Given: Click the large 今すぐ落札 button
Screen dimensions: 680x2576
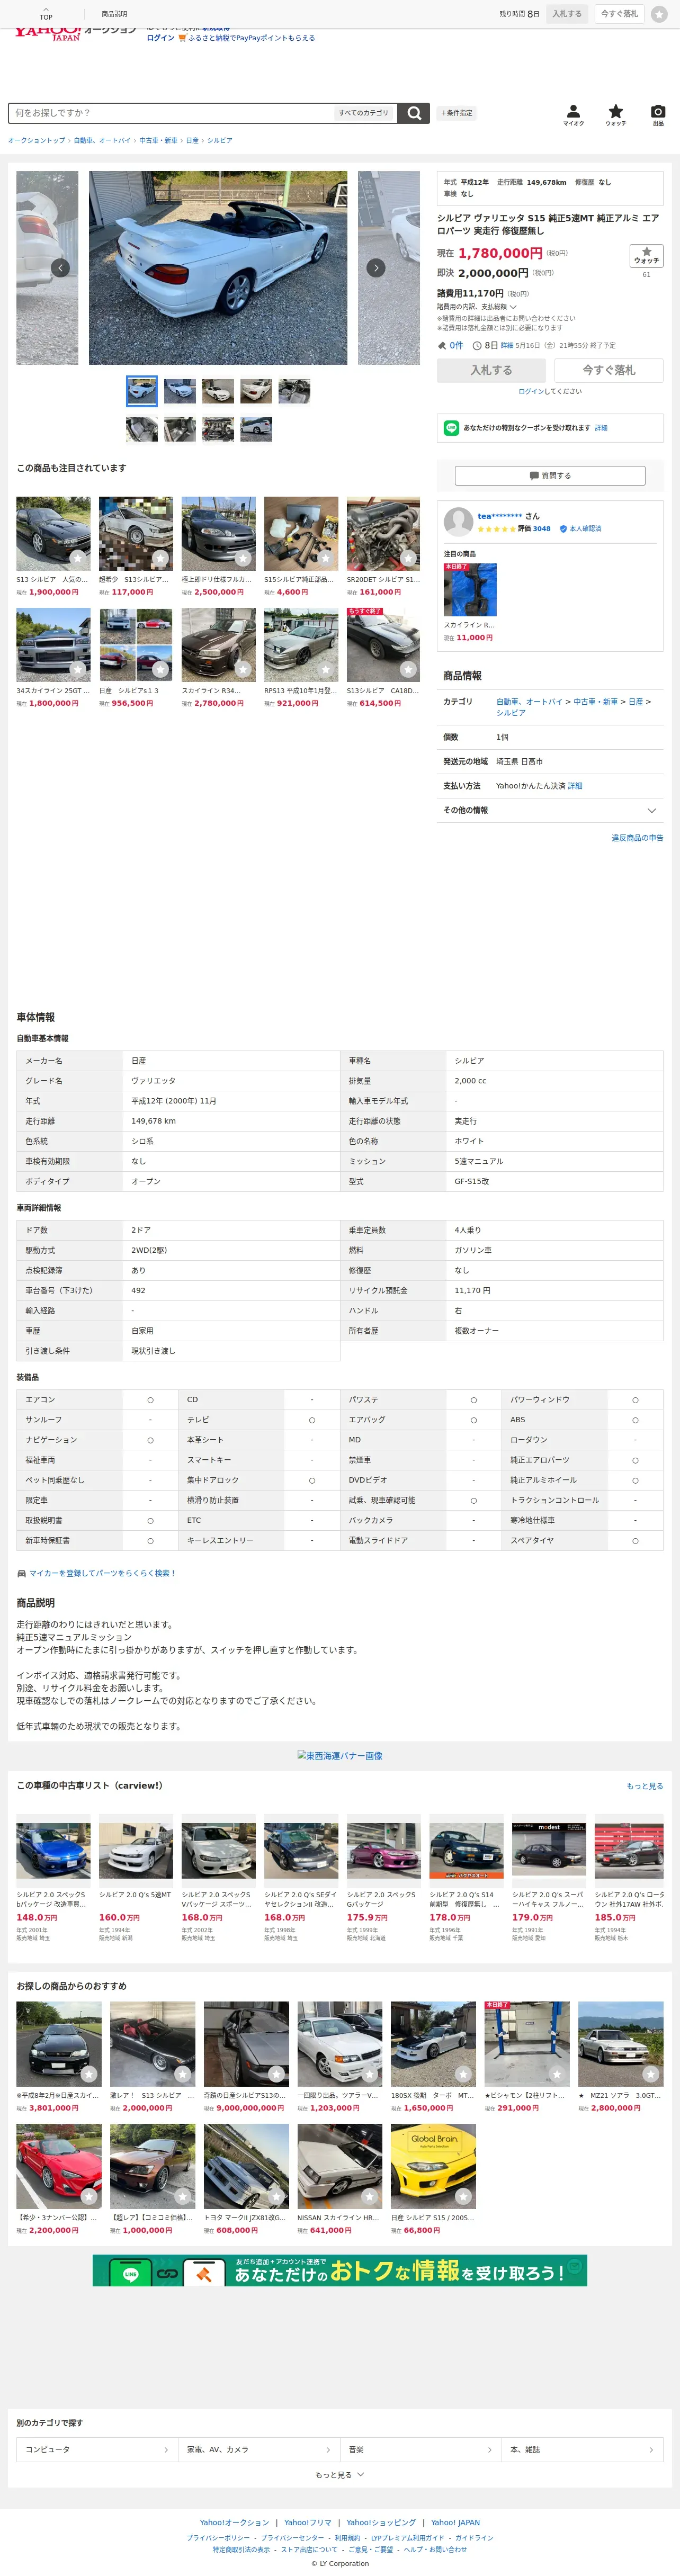Looking at the screenshot, I should (609, 370).
